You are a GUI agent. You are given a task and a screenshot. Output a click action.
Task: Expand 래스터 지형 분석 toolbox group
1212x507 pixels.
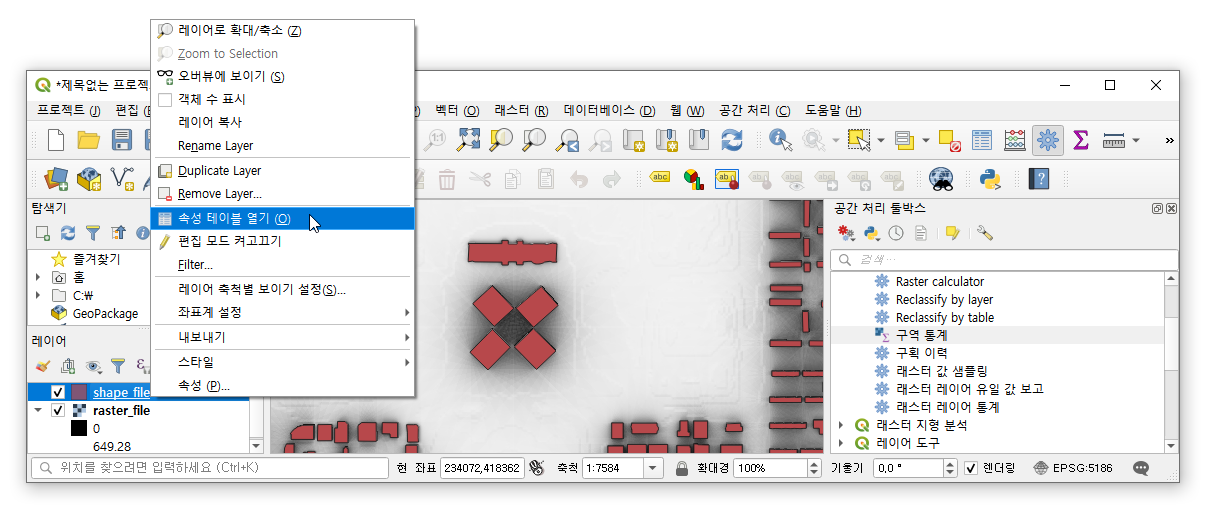coord(841,425)
